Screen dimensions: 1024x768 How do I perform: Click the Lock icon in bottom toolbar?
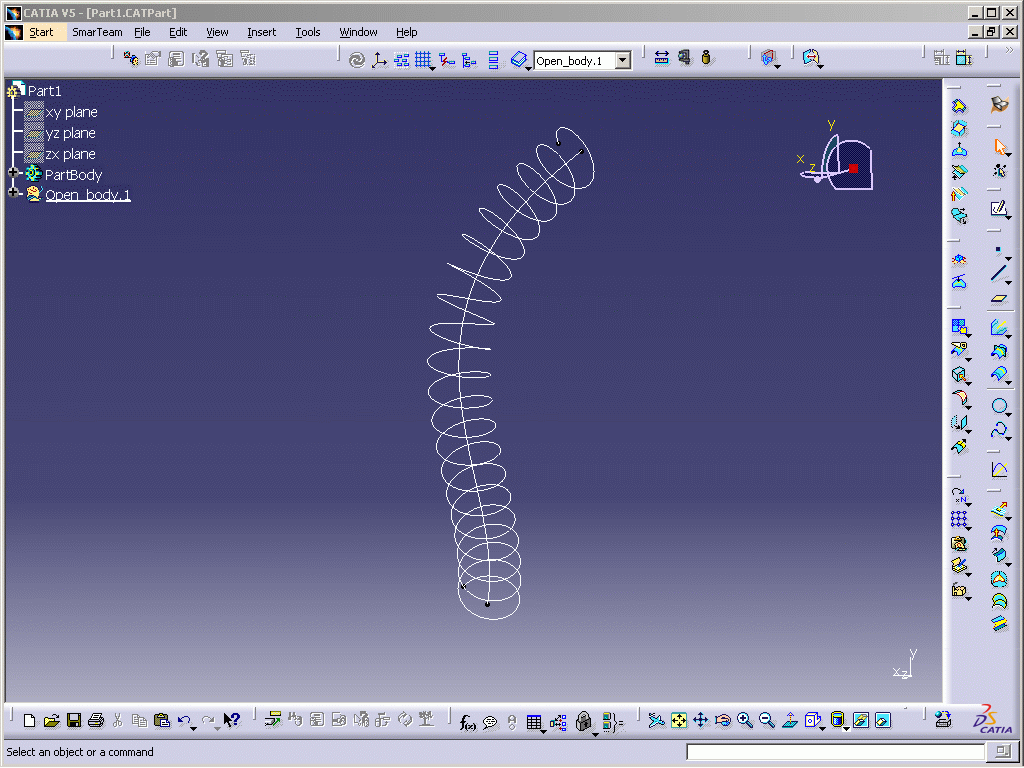point(584,722)
